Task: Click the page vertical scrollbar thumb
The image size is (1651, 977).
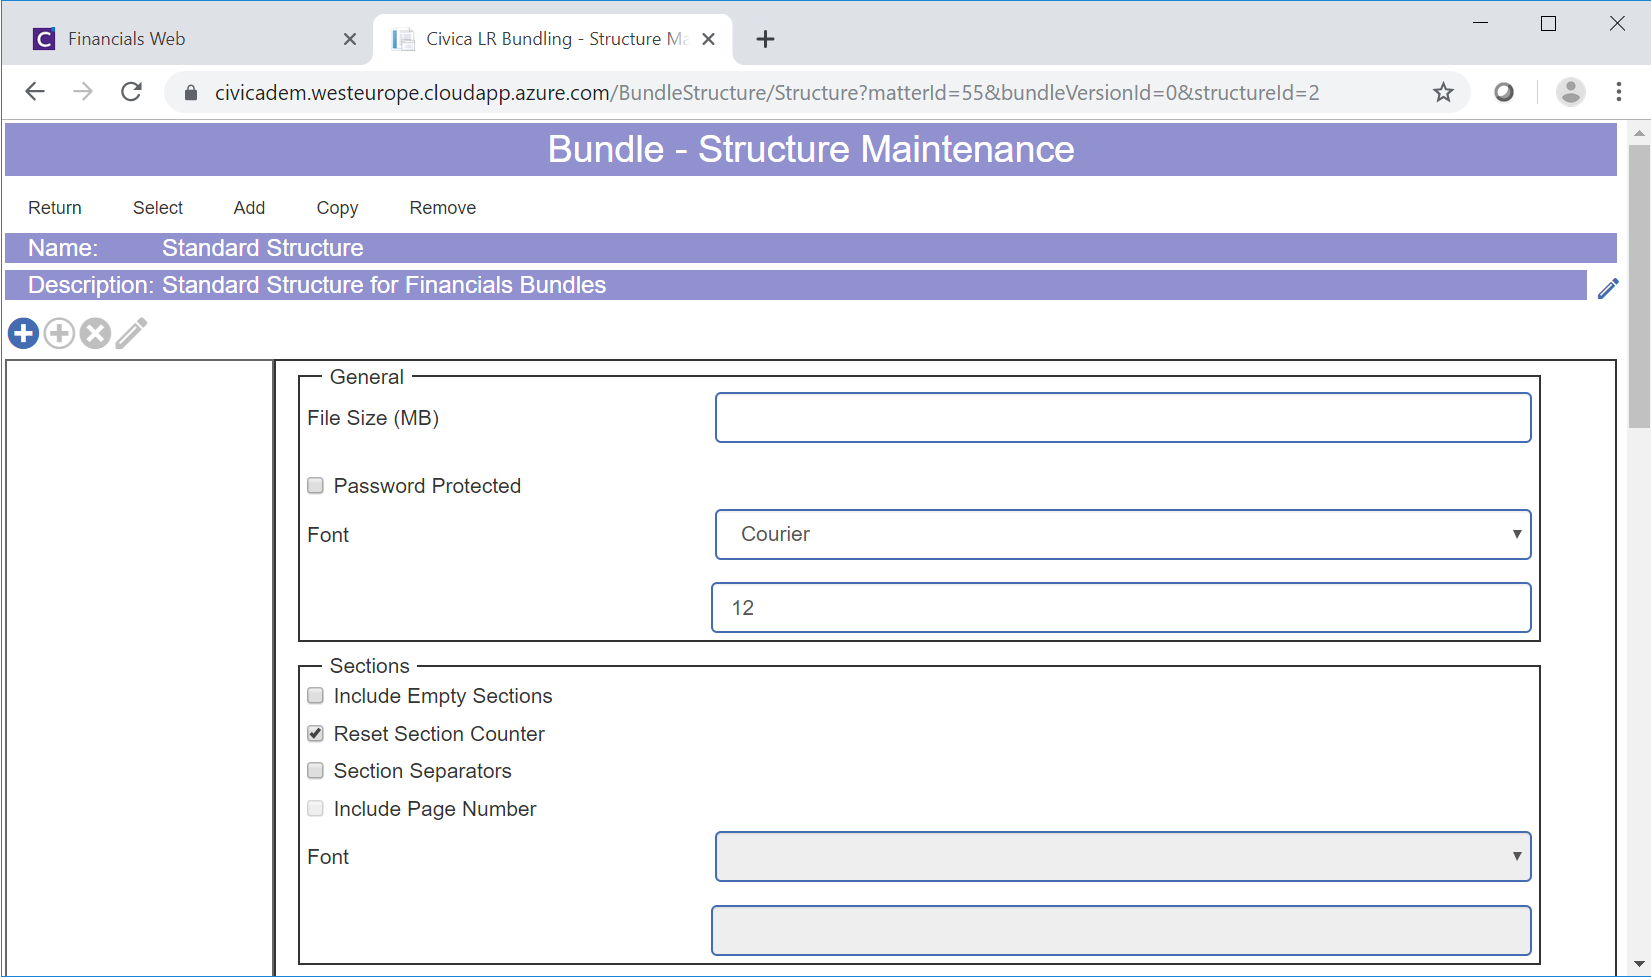Action: pyautogui.click(x=1639, y=286)
